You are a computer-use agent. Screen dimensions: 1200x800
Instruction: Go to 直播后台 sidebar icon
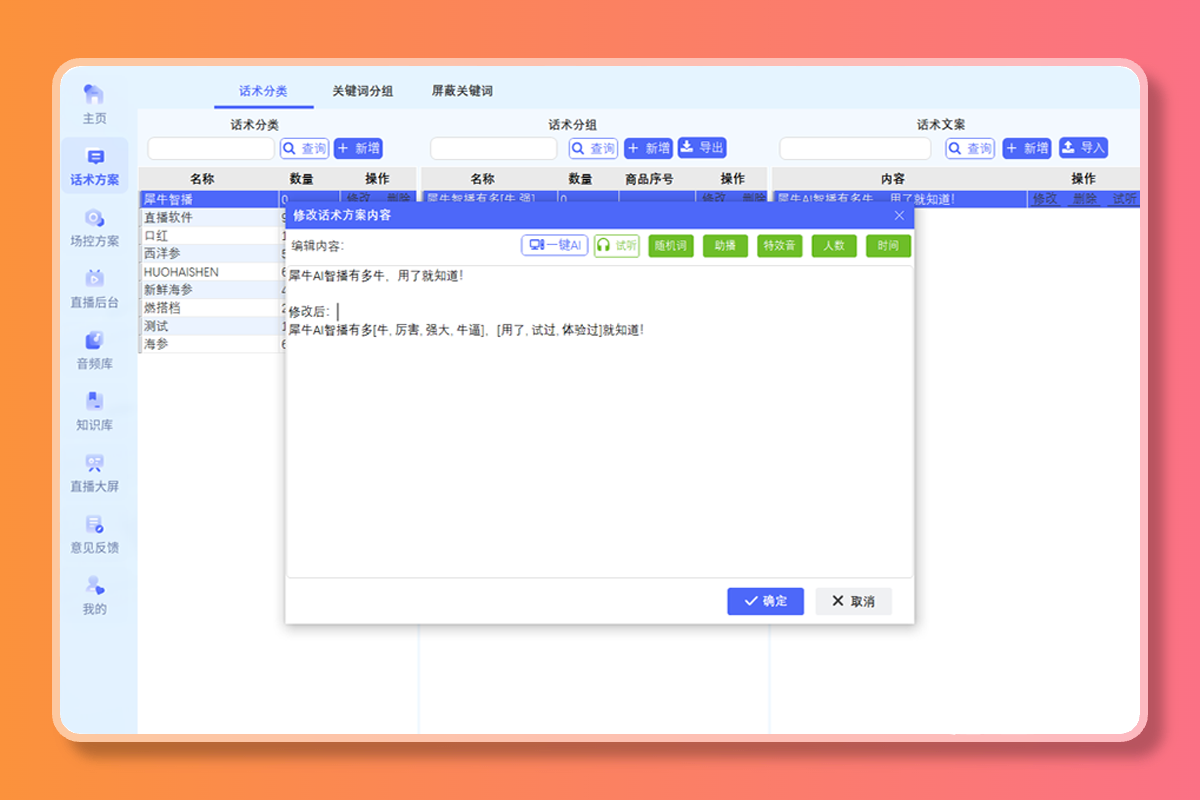coord(94,279)
